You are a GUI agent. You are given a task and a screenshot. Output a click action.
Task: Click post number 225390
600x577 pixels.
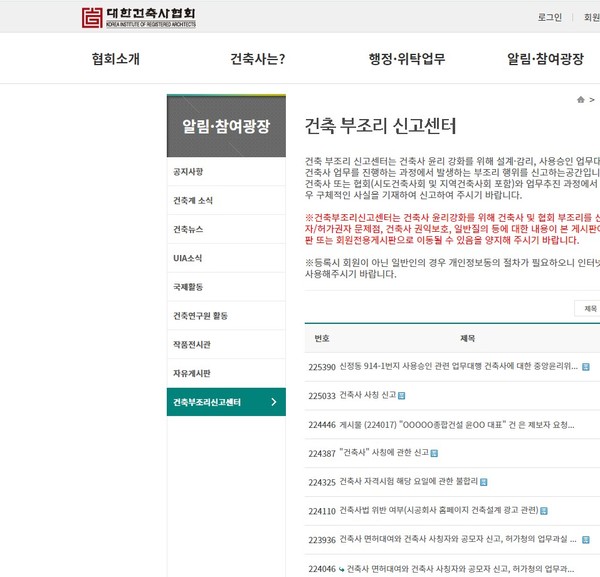pyautogui.click(x=322, y=367)
